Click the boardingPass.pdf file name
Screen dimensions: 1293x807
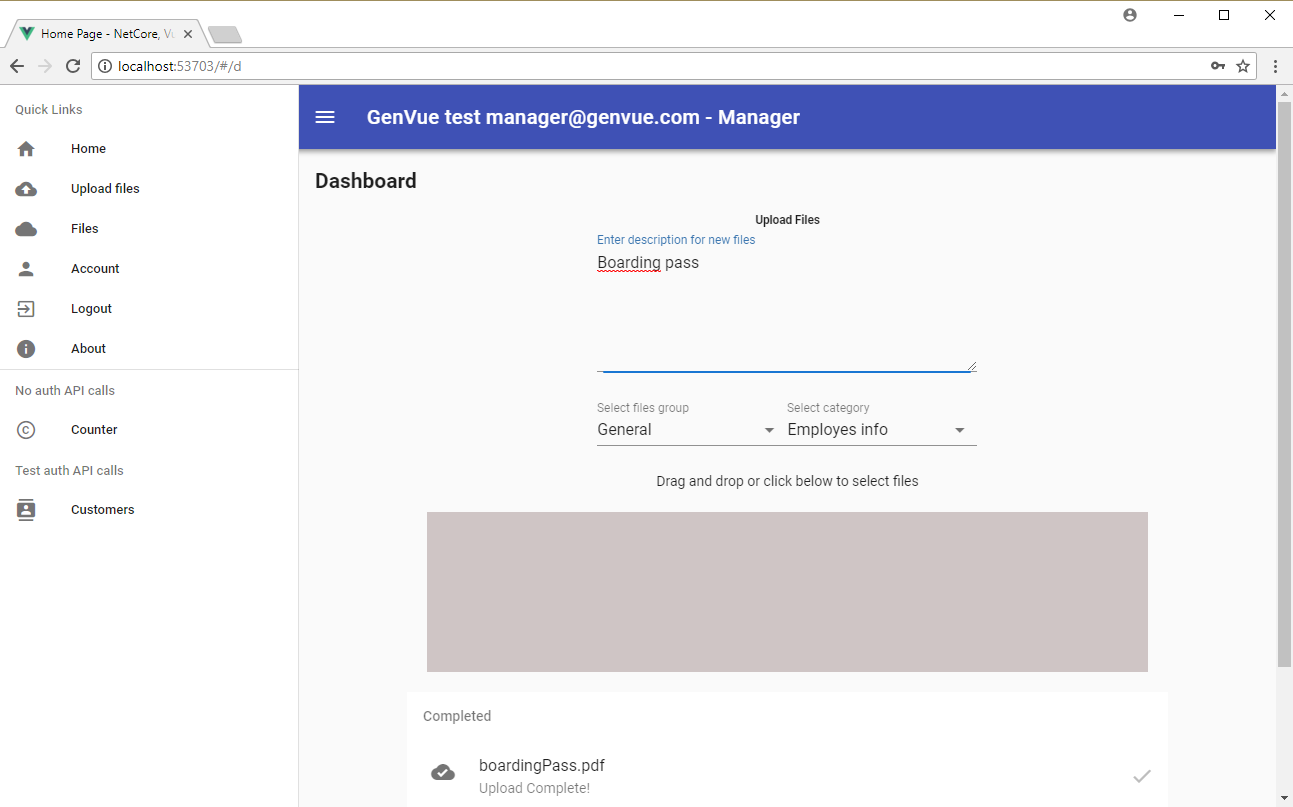coord(542,766)
